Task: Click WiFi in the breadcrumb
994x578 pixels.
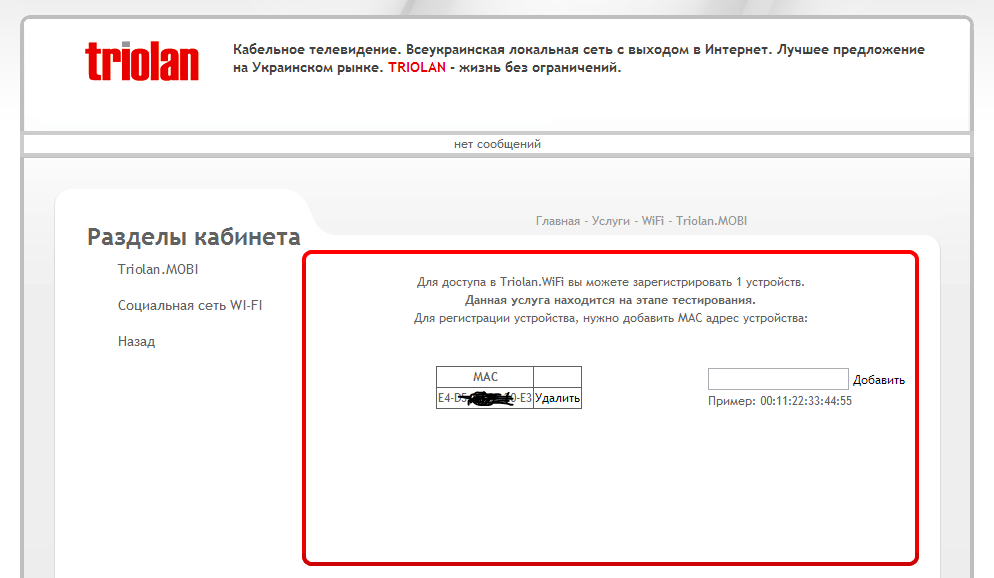Action: pos(652,221)
